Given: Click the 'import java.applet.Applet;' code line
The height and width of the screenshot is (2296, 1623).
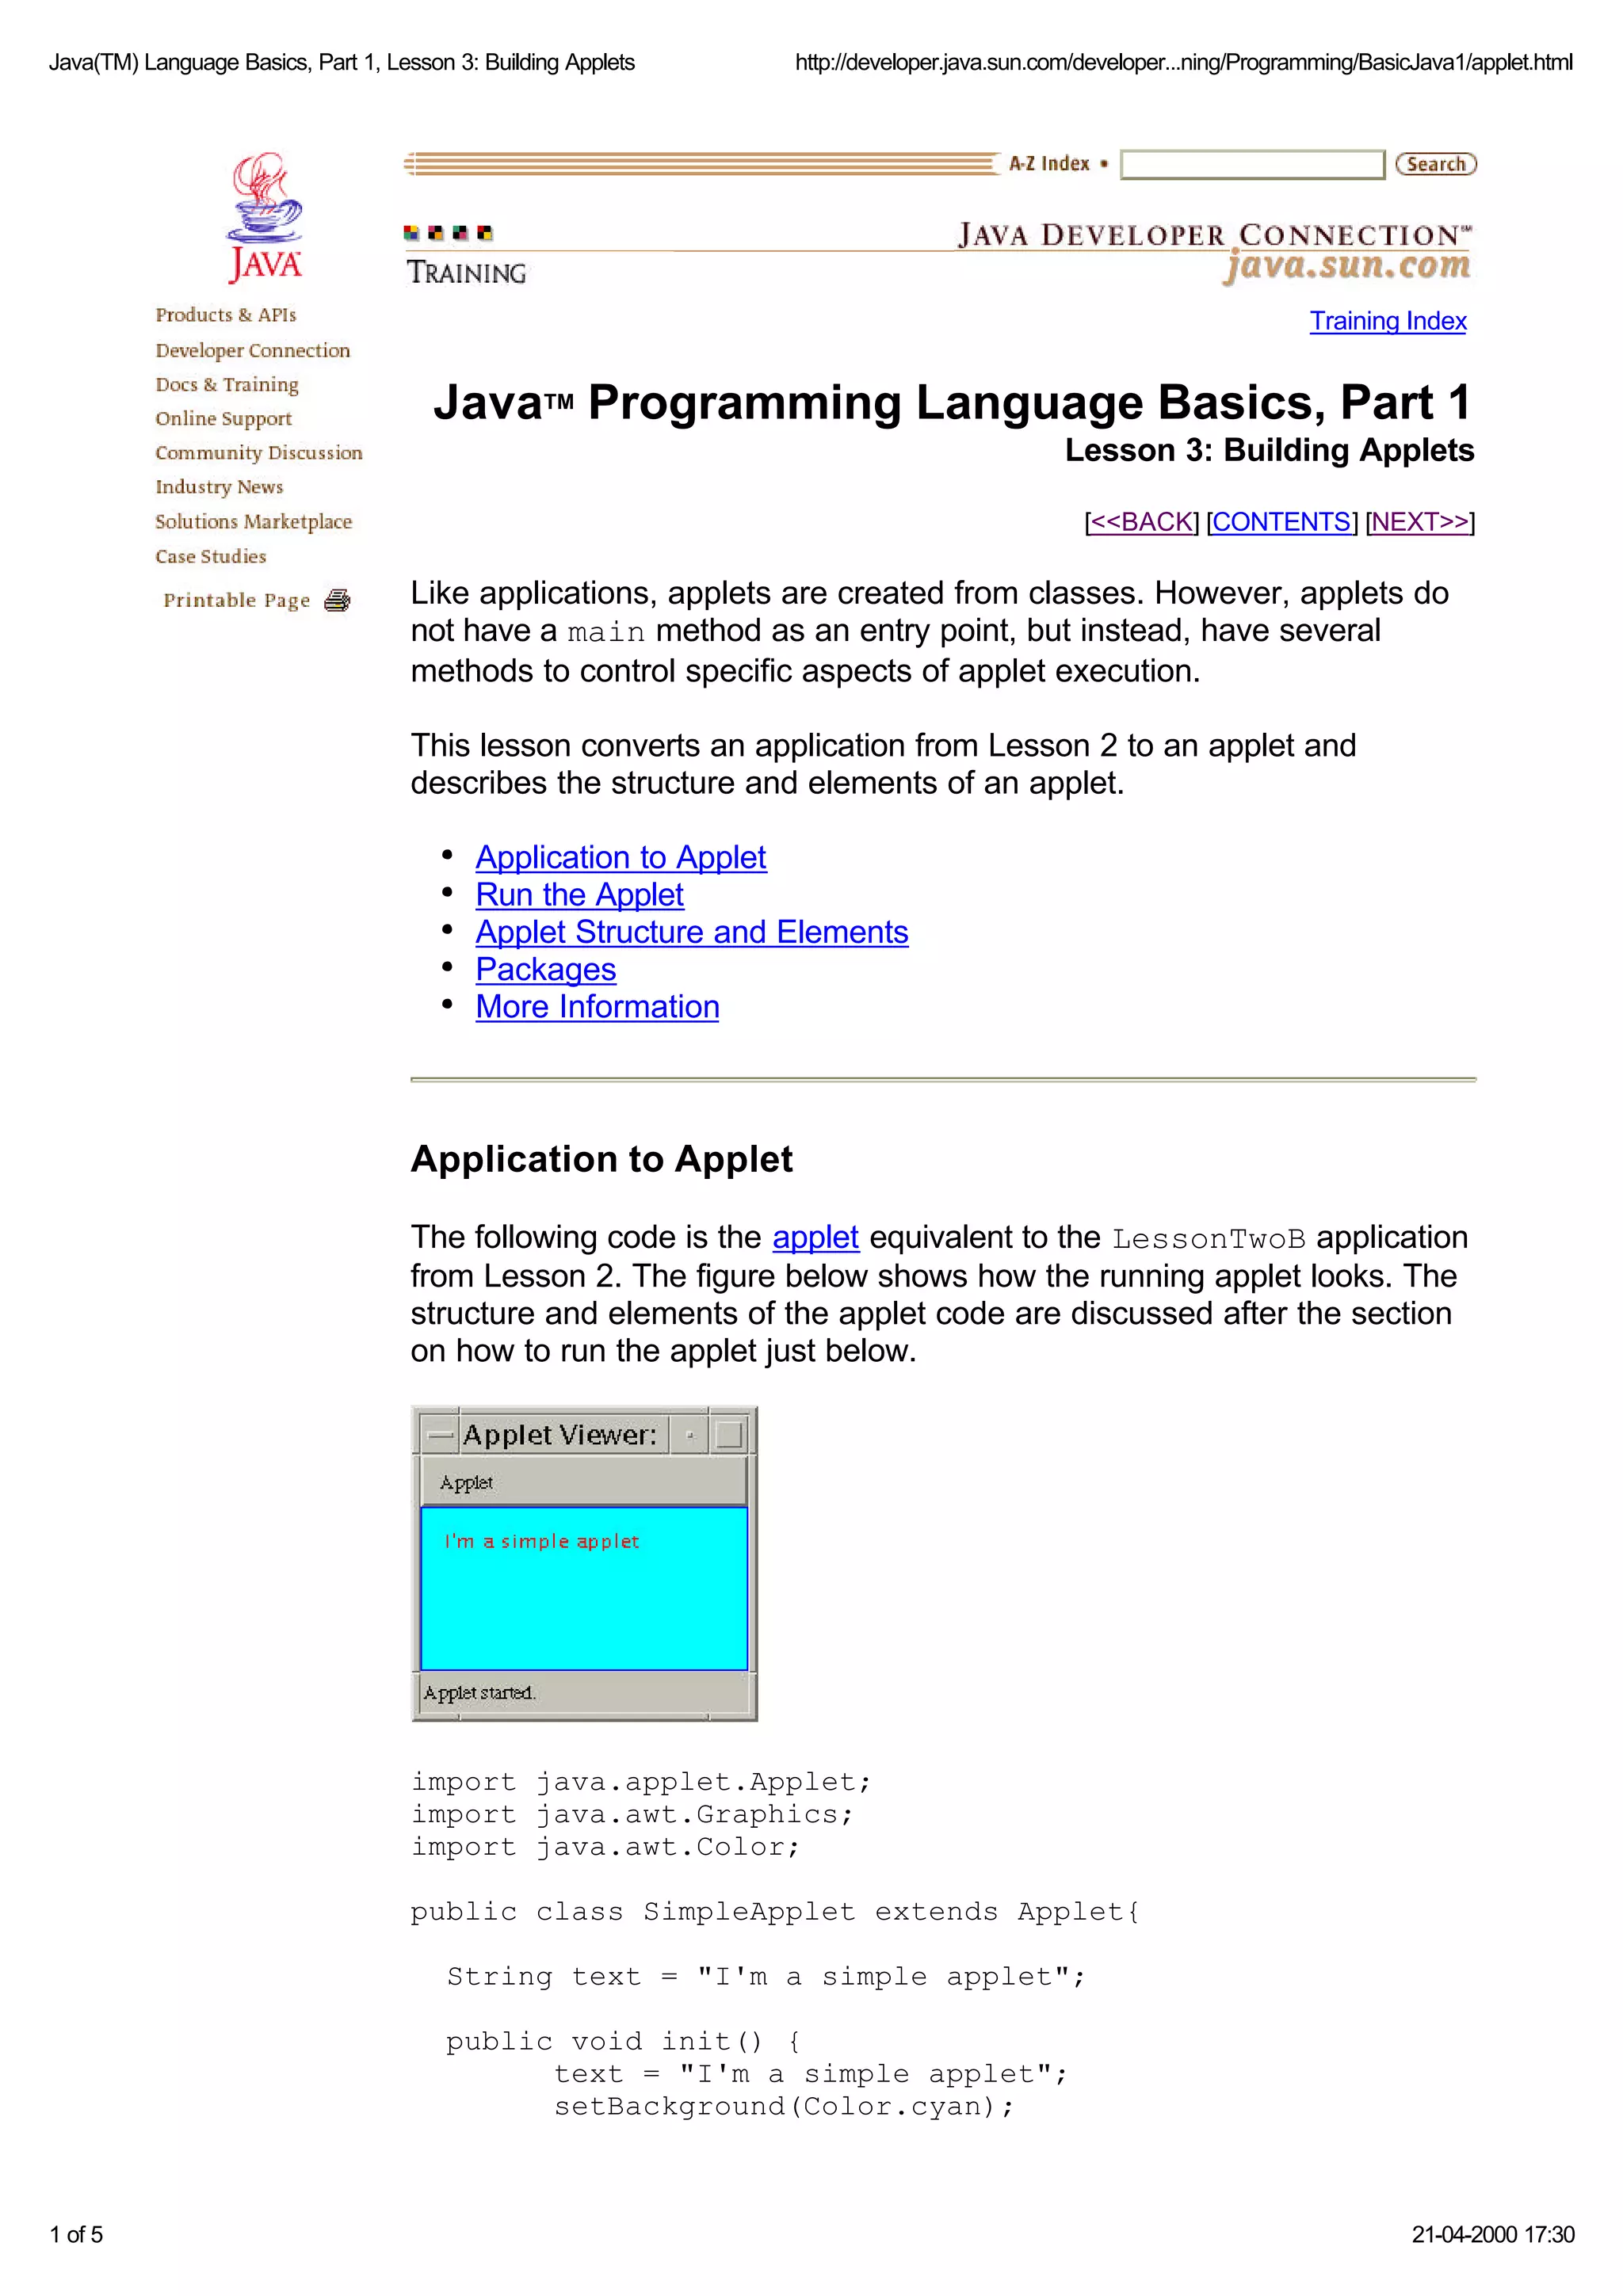Looking at the screenshot, I should (642, 1782).
